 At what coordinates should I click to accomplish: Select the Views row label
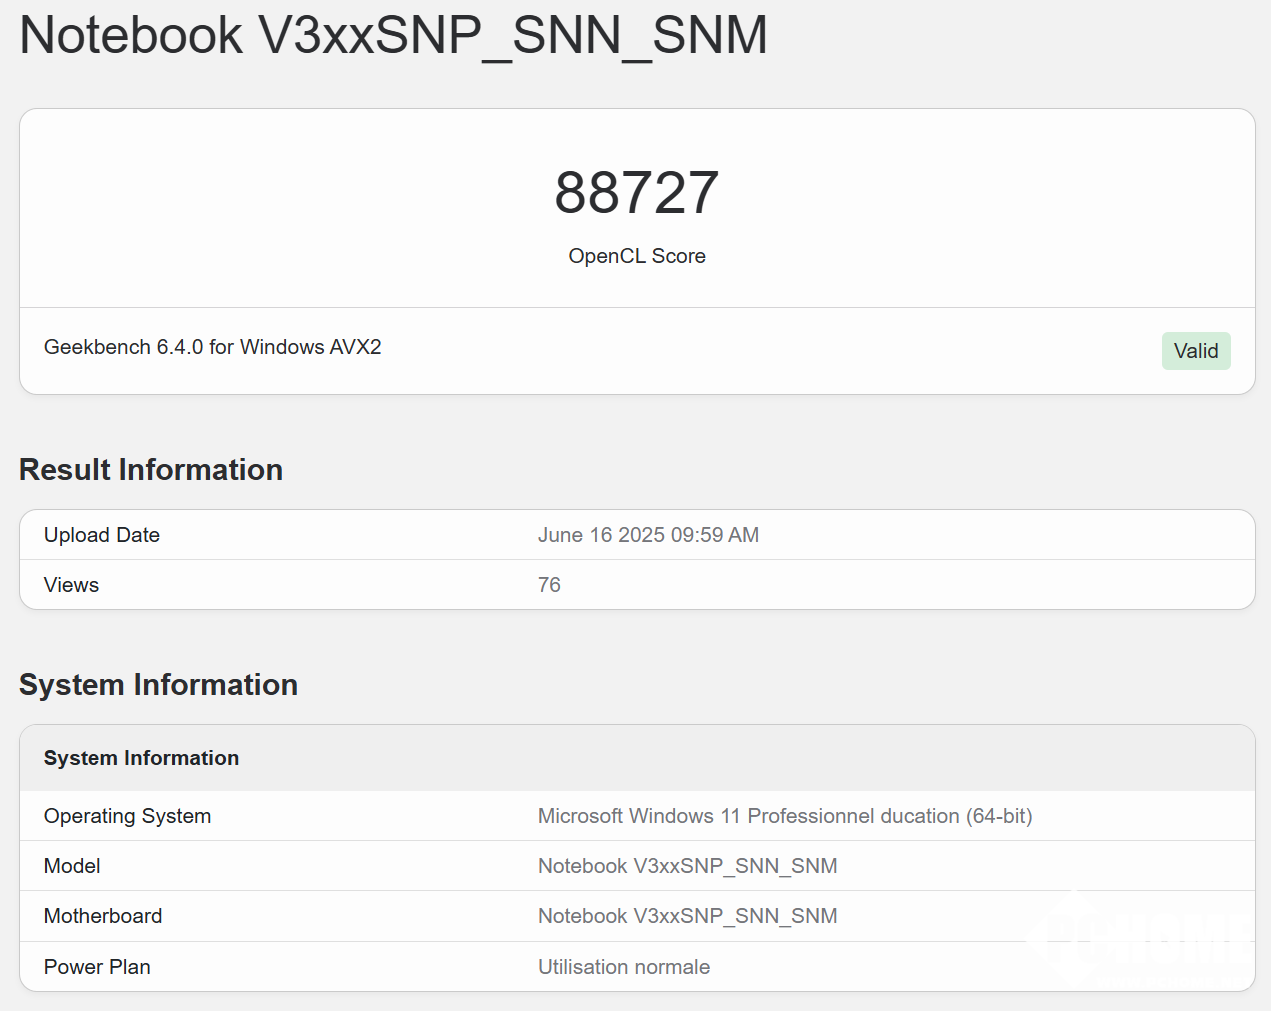point(71,585)
